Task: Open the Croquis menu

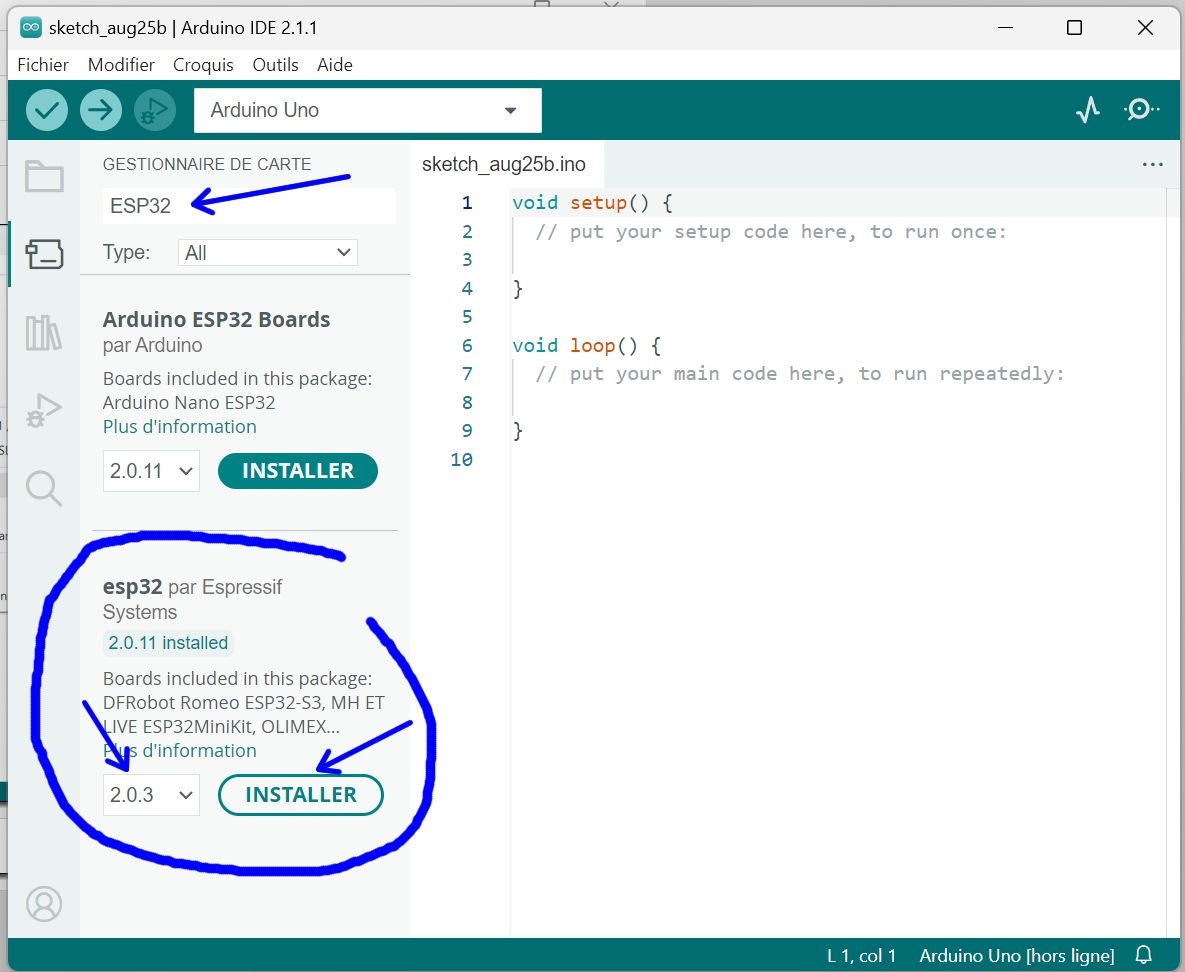Action: [x=203, y=65]
